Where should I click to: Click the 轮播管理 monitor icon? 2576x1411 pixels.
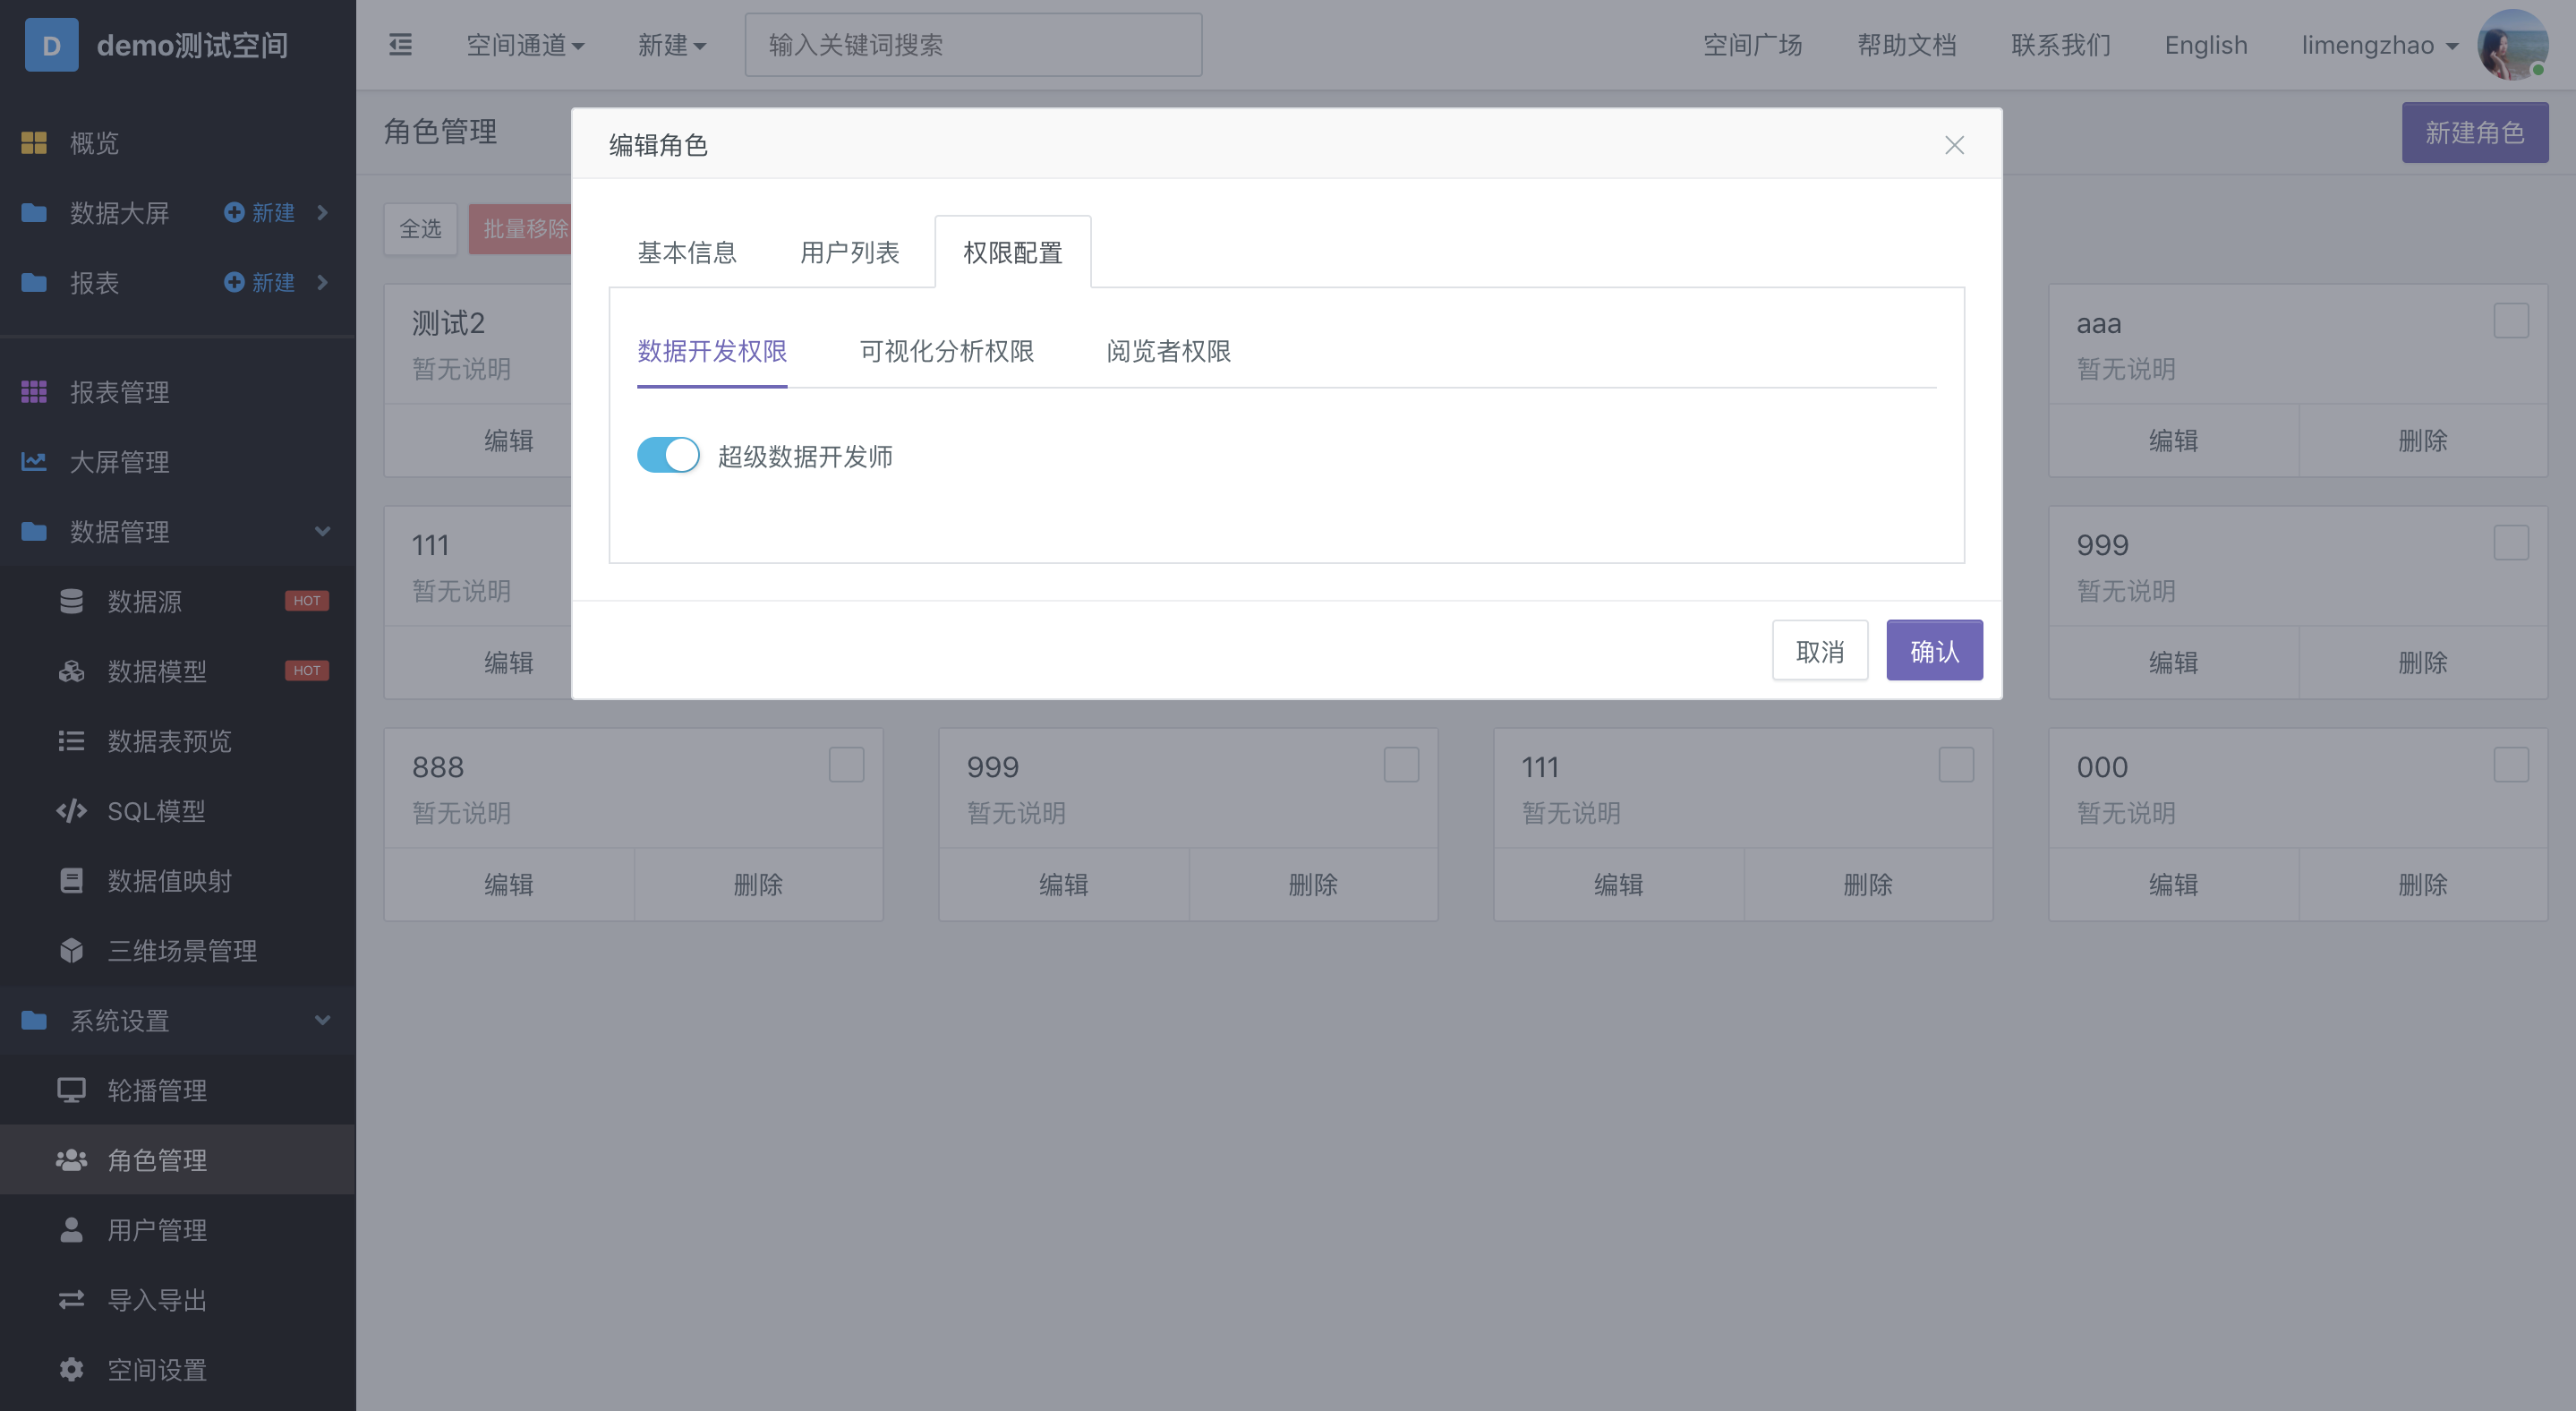point(71,1090)
